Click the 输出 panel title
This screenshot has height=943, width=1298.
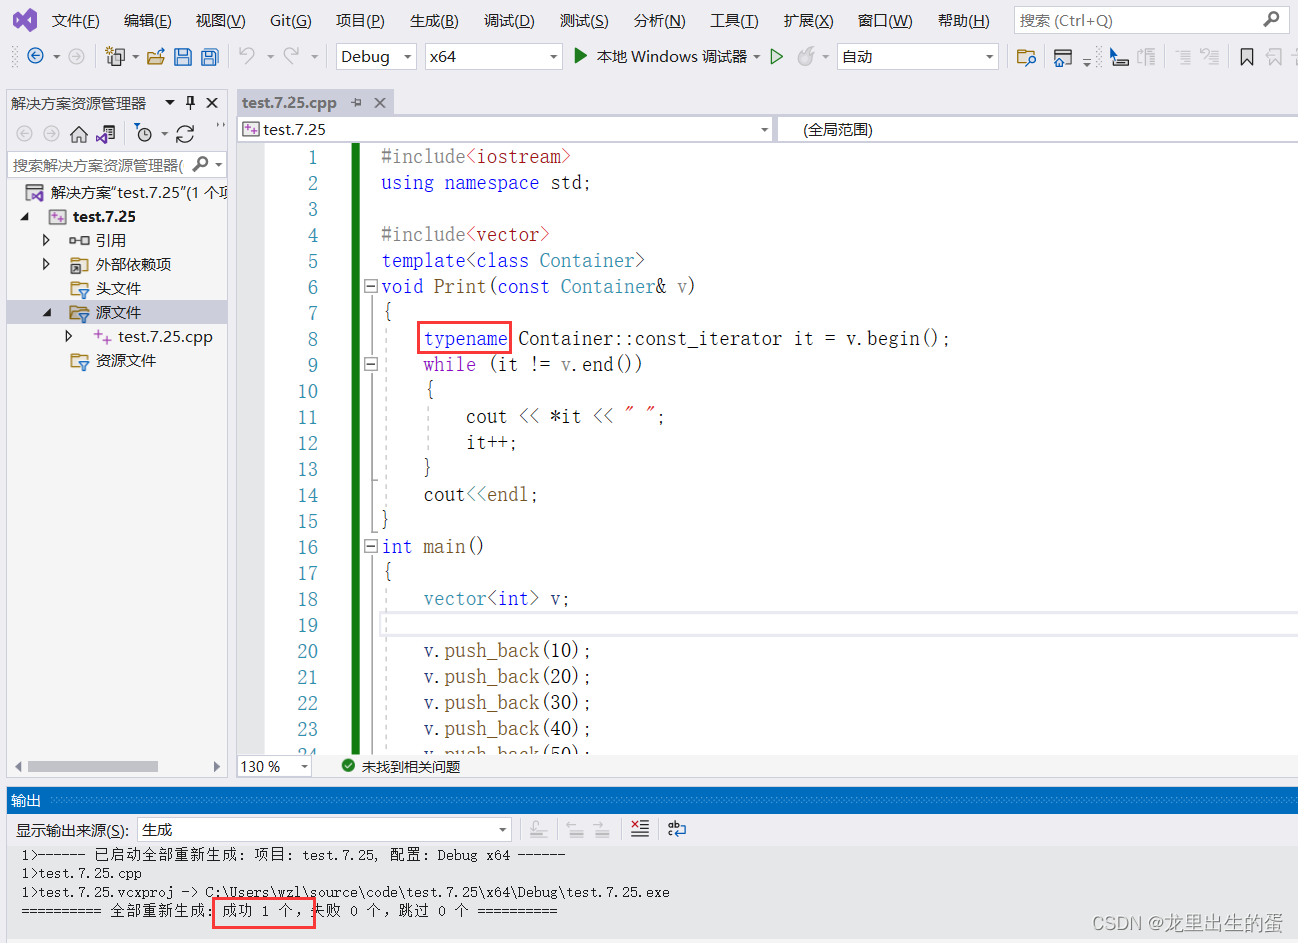[x=26, y=800]
